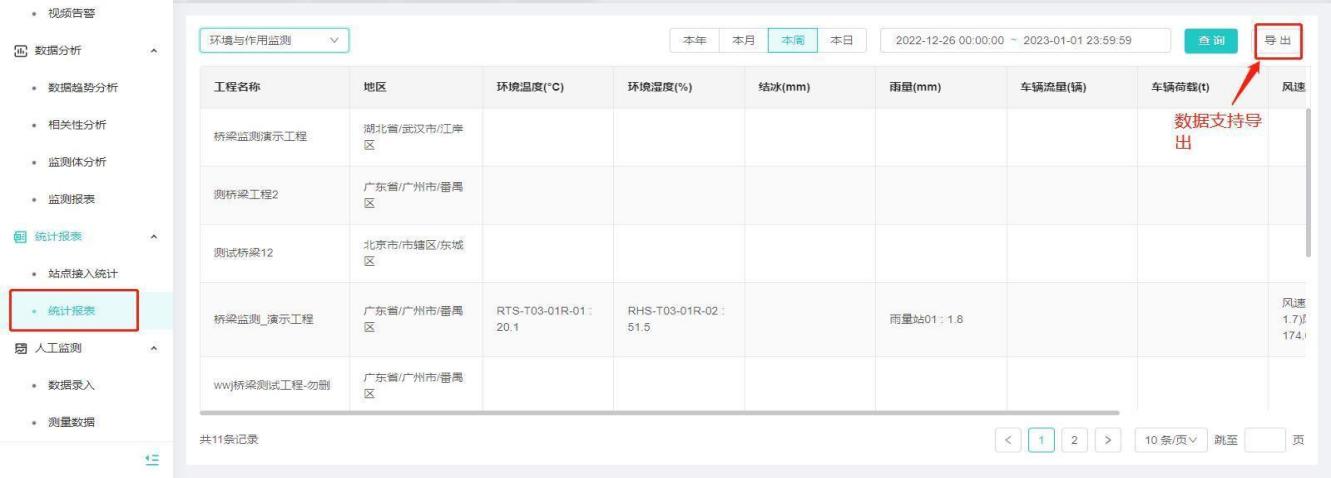Click the 人工监测 section icon
The width and height of the screenshot is (1331, 478).
tap(20, 348)
